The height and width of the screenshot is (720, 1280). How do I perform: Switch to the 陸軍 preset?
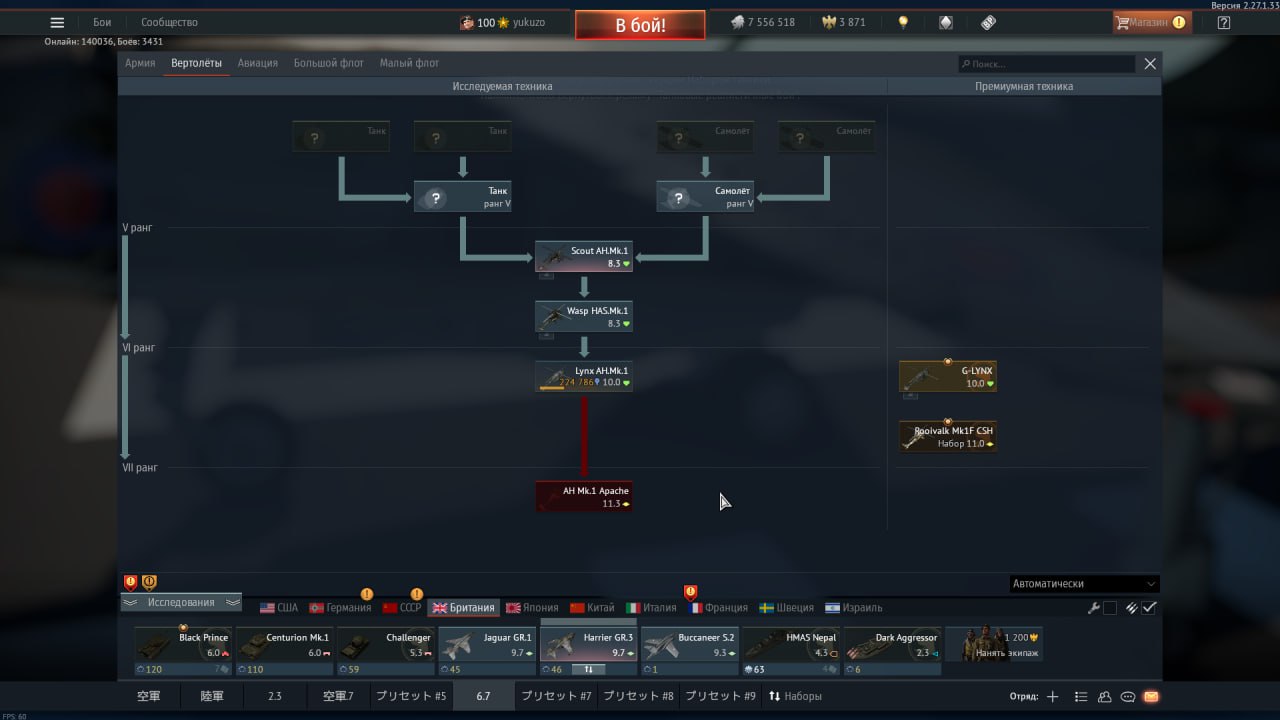[x=211, y=696]
